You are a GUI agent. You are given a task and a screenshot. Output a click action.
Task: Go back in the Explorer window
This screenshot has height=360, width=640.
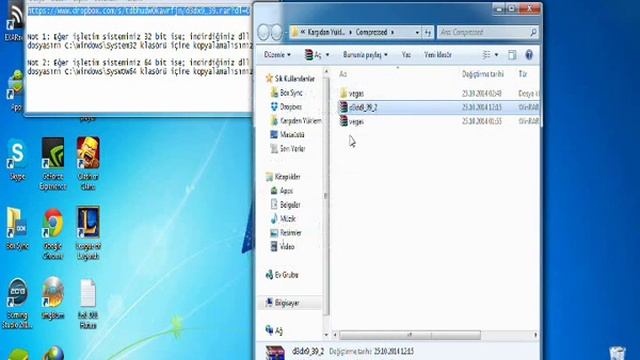264,32
